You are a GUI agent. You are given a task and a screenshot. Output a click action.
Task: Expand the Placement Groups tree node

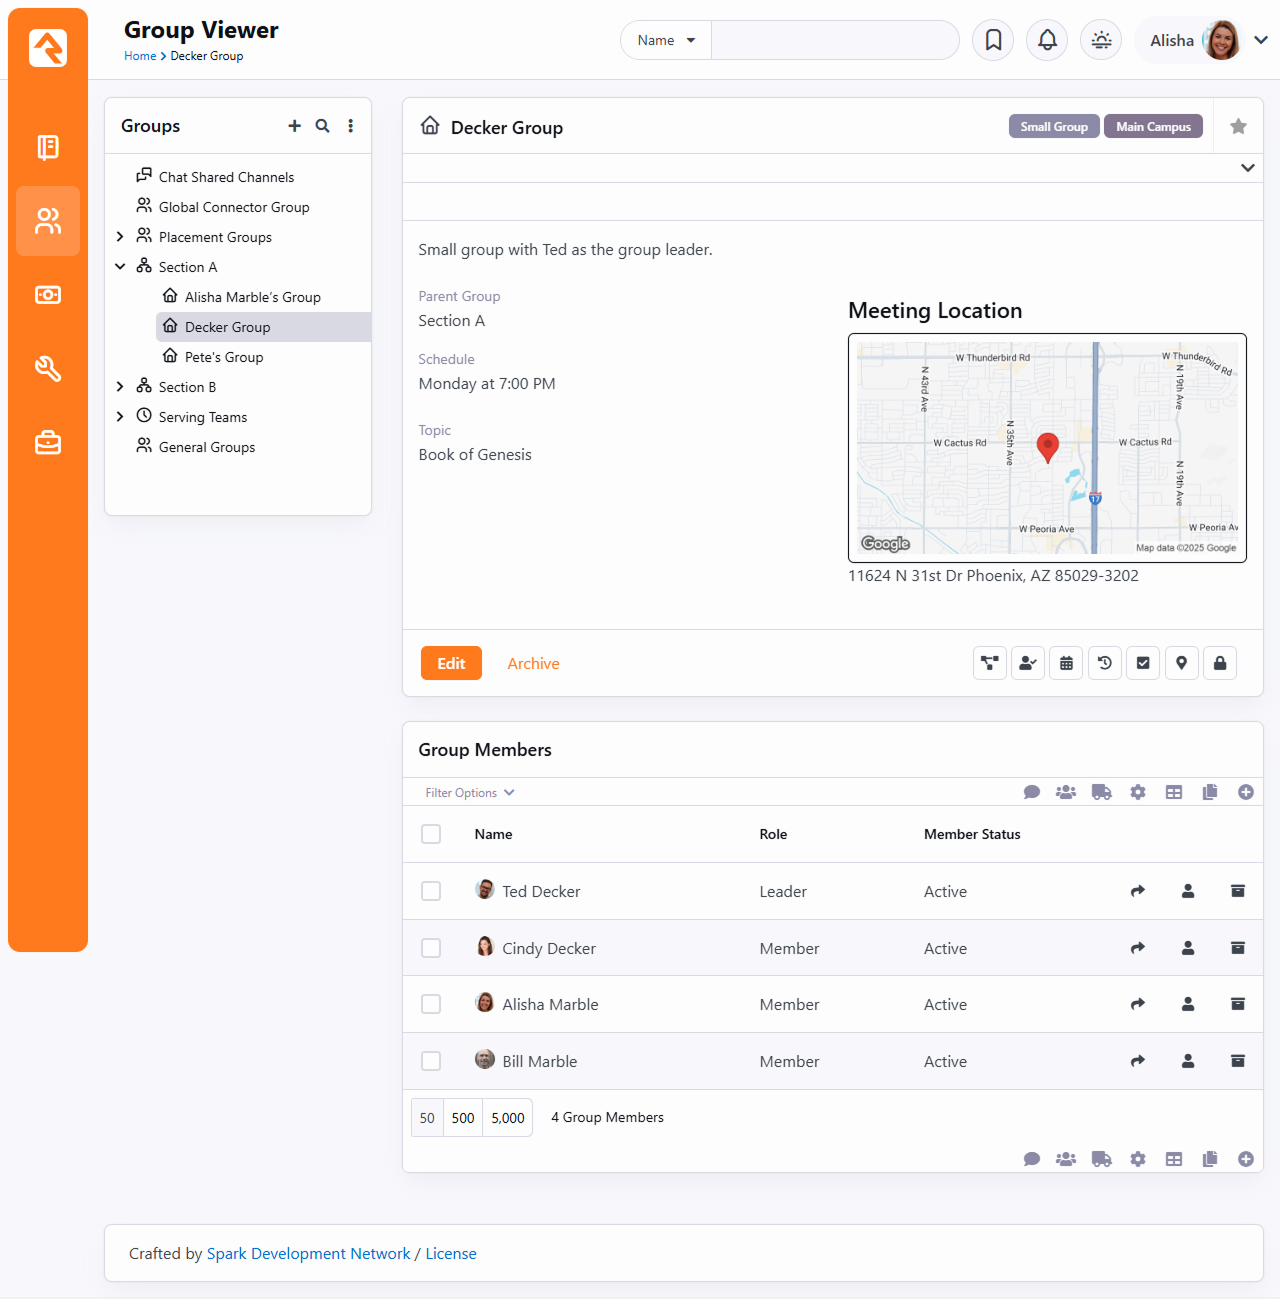(x=120, y=237)
